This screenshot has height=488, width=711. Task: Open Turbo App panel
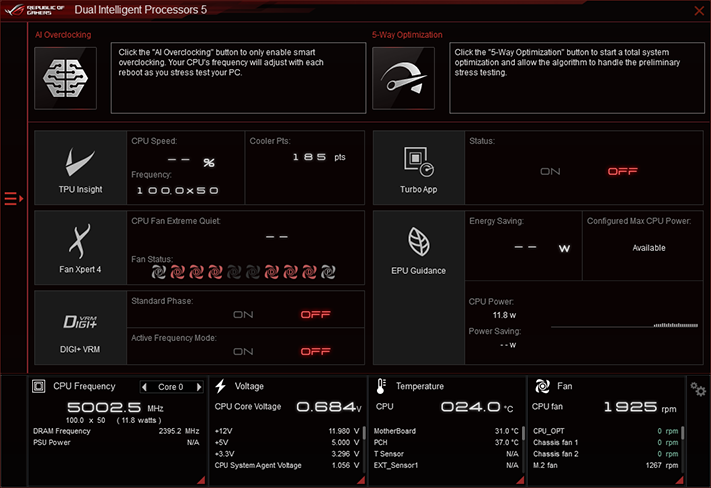click(x=419, y=168)
